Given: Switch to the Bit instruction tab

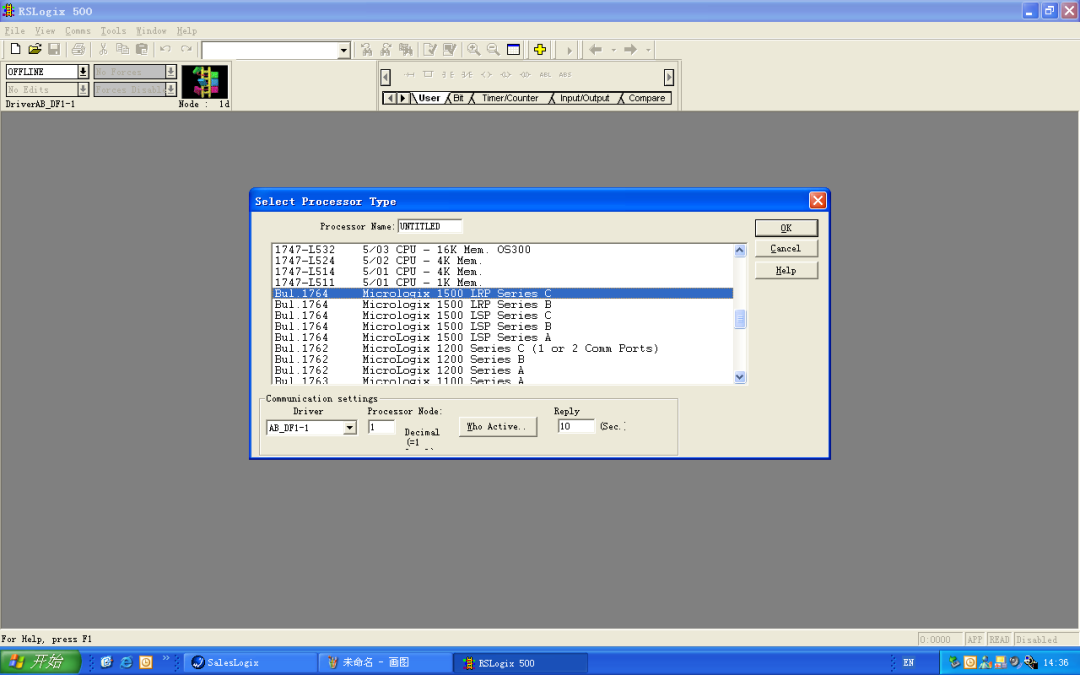Looking at the screenshot, I should 459,98.
